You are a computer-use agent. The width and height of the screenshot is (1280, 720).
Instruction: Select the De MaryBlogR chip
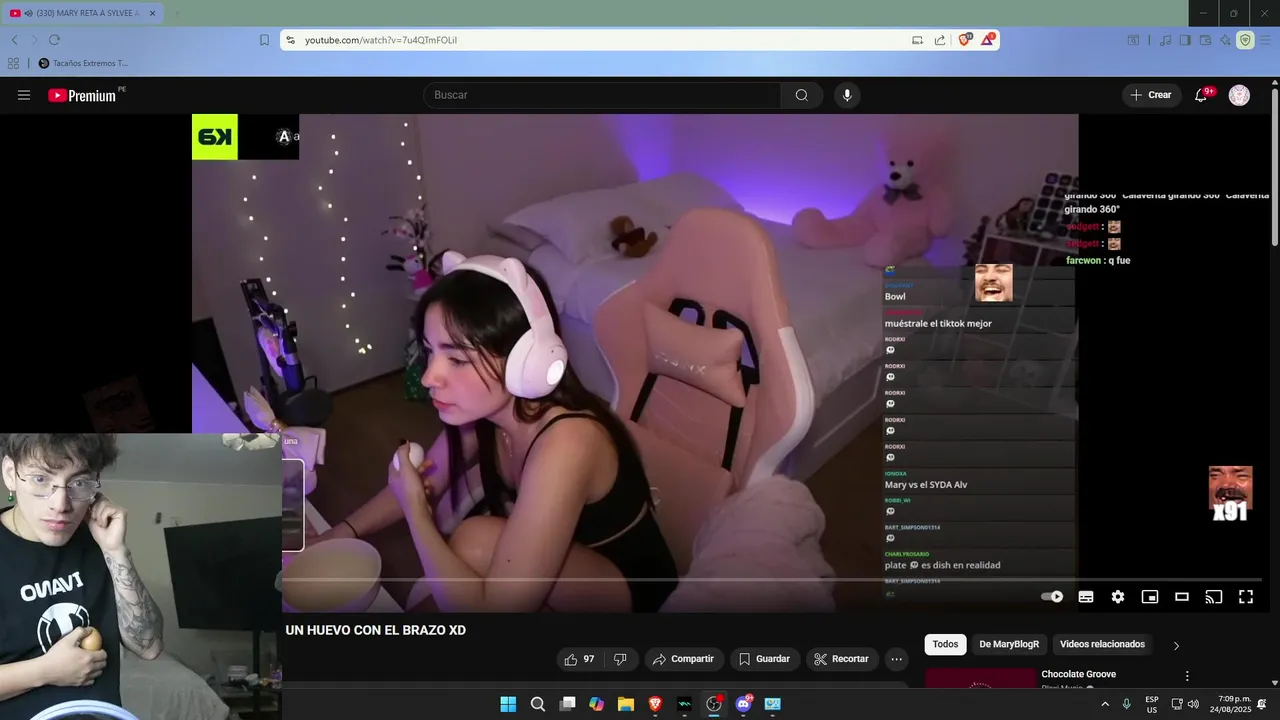point(1009,644)
